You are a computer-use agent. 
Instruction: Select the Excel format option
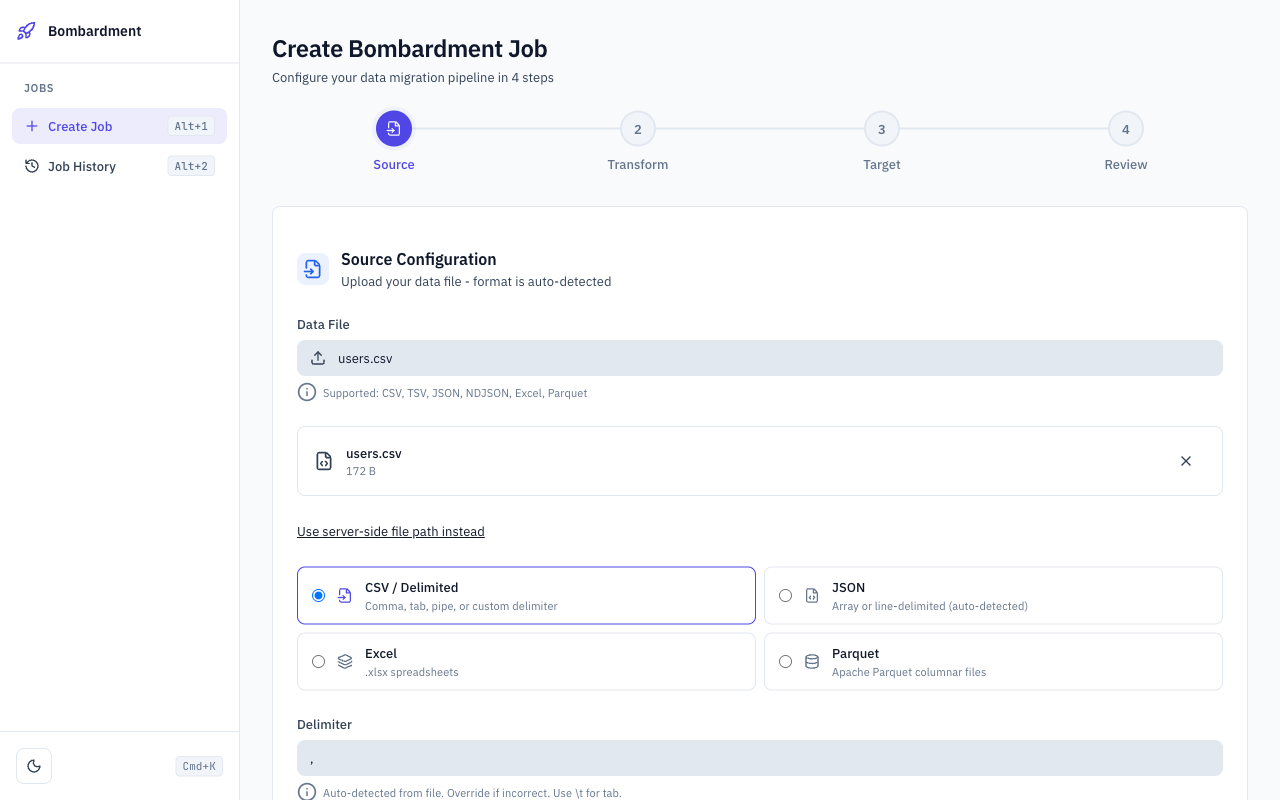click(318, 661)
